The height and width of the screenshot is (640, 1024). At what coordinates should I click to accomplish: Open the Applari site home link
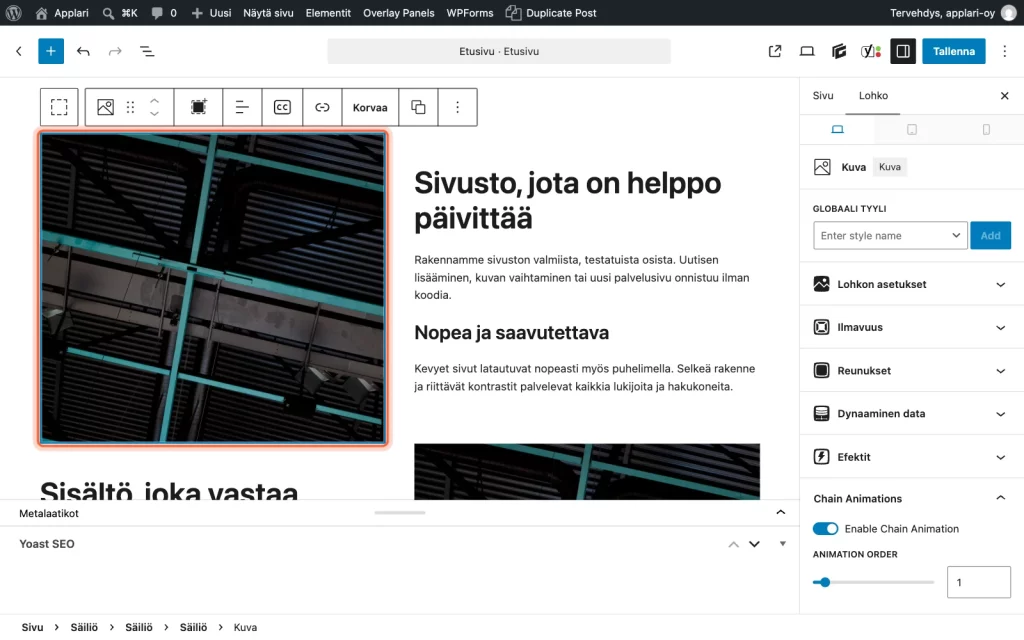pos(62,12)
